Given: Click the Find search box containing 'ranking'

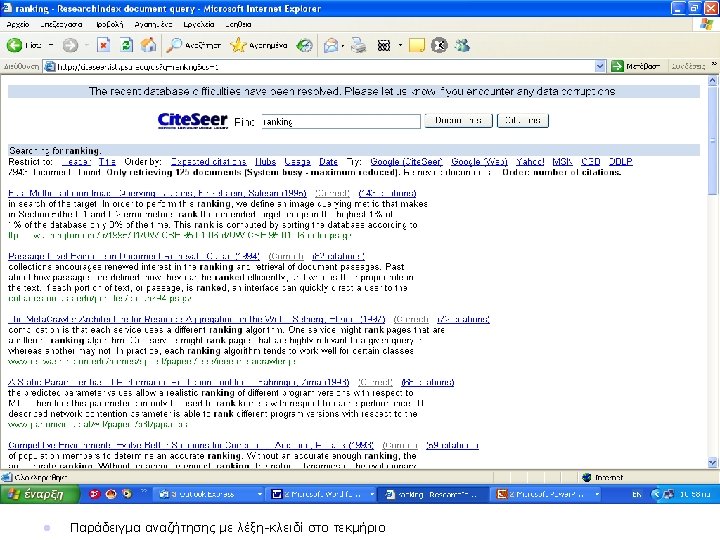Looking at the screenshot, I should [341, 122].
